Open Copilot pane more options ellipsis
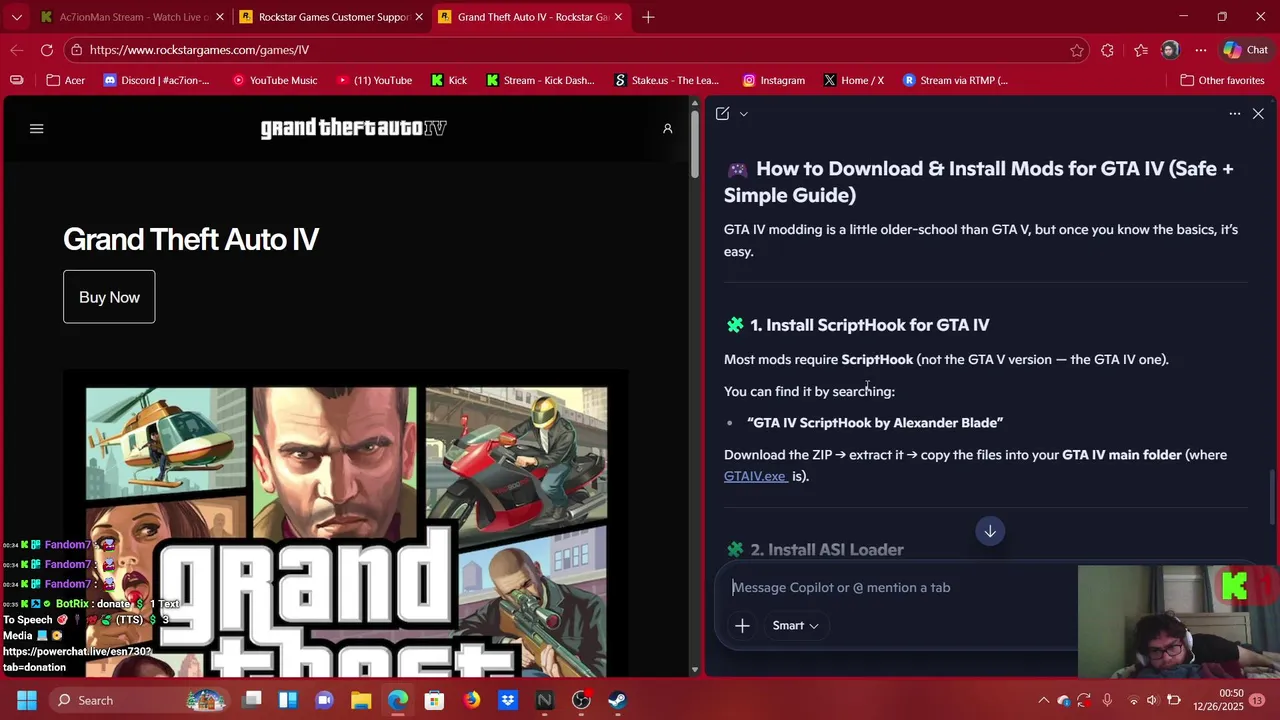The image size is (1280, 720). (1235, 114)
